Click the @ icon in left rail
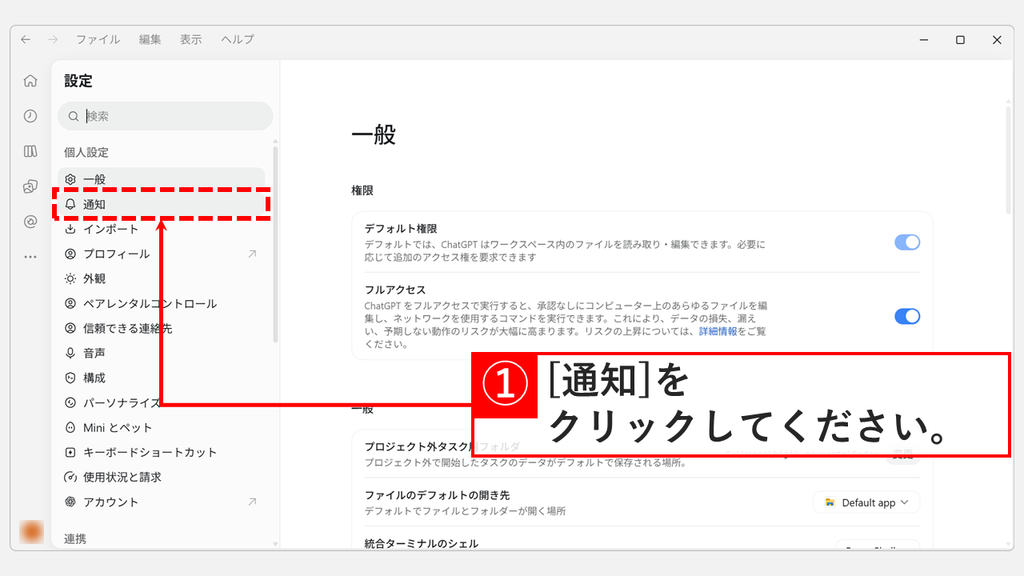 click(30, 222)
